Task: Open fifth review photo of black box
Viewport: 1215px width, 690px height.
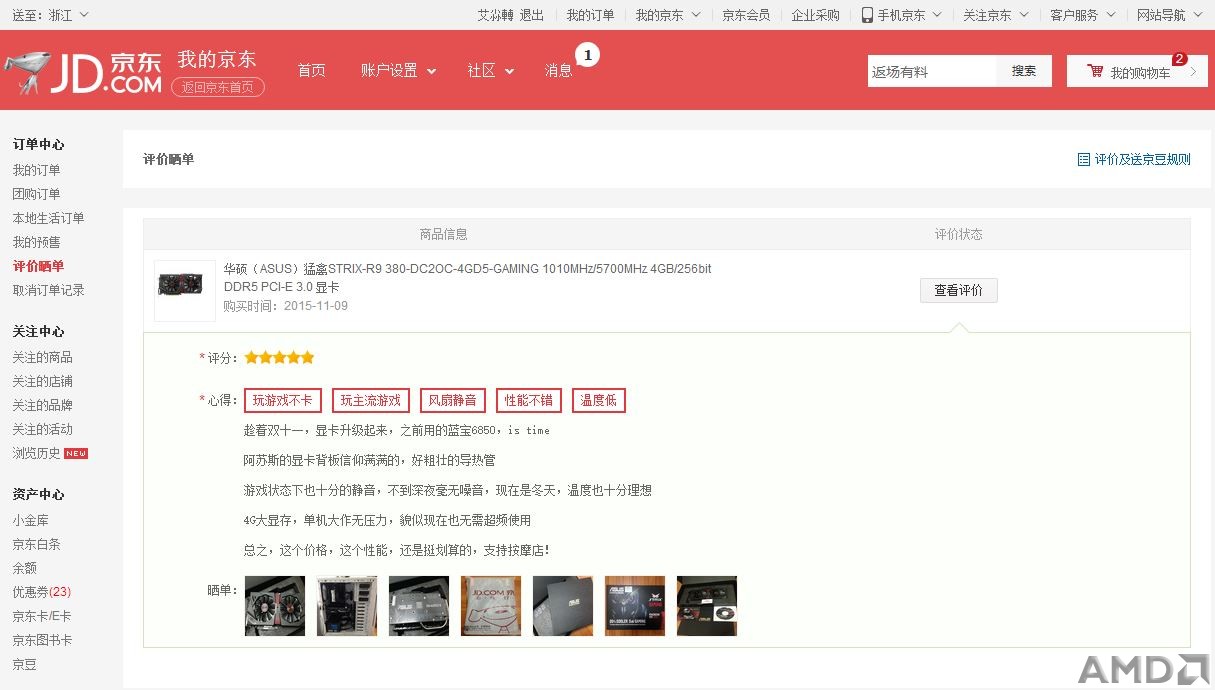Action: (563, 606)
